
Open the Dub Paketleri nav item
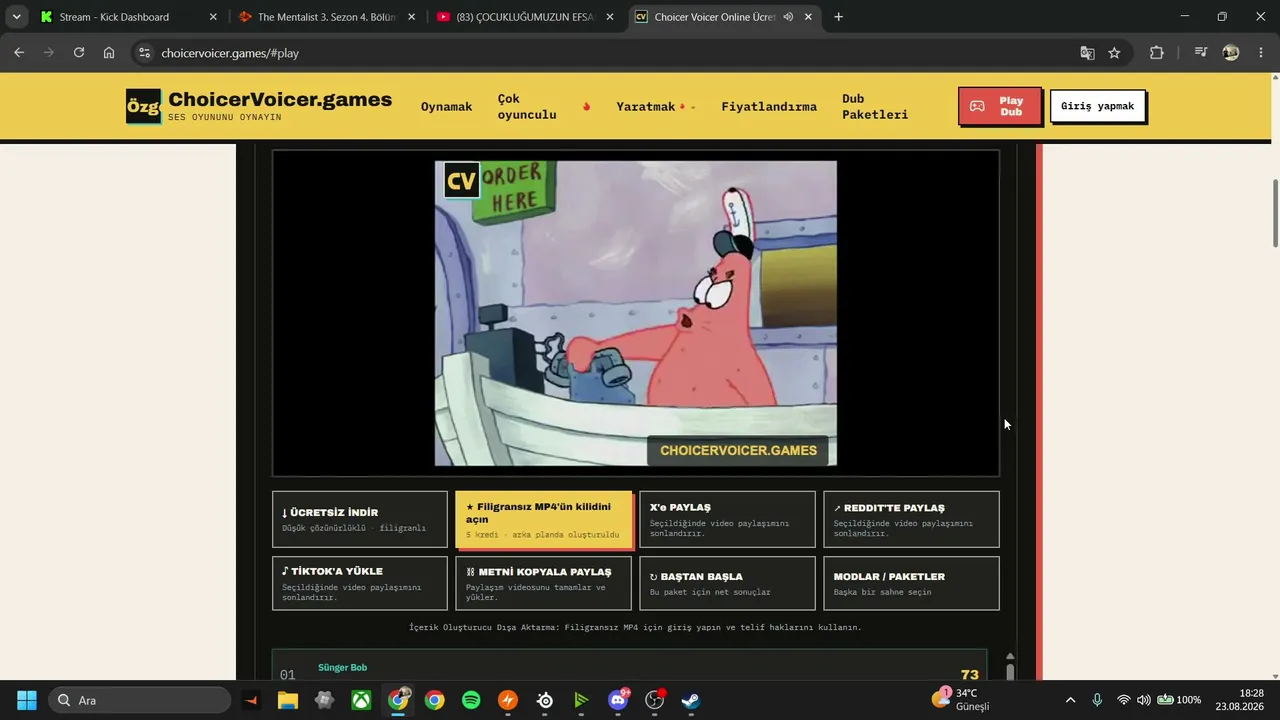[875, 107]
